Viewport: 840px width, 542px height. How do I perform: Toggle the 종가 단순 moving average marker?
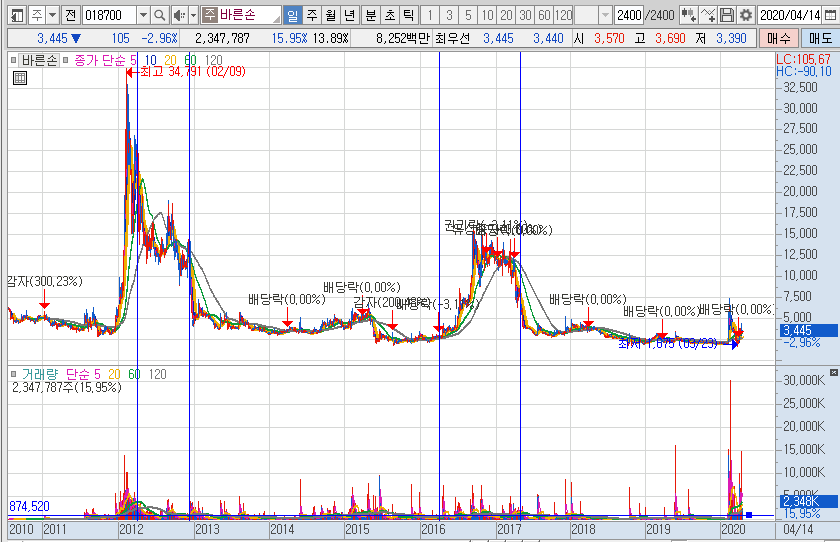coord(68,60)
